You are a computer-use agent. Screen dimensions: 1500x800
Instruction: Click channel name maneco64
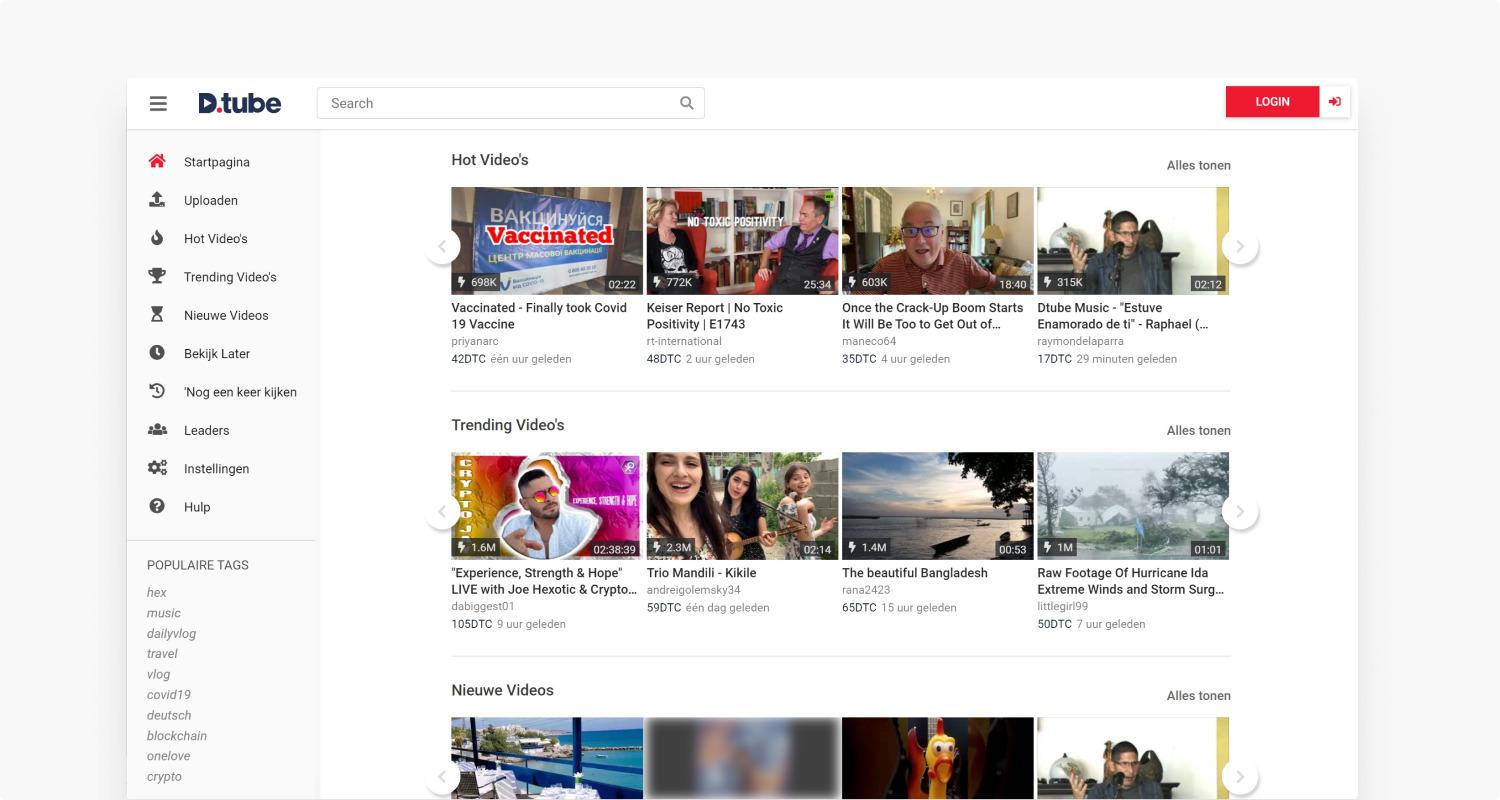tap(869, 342)
